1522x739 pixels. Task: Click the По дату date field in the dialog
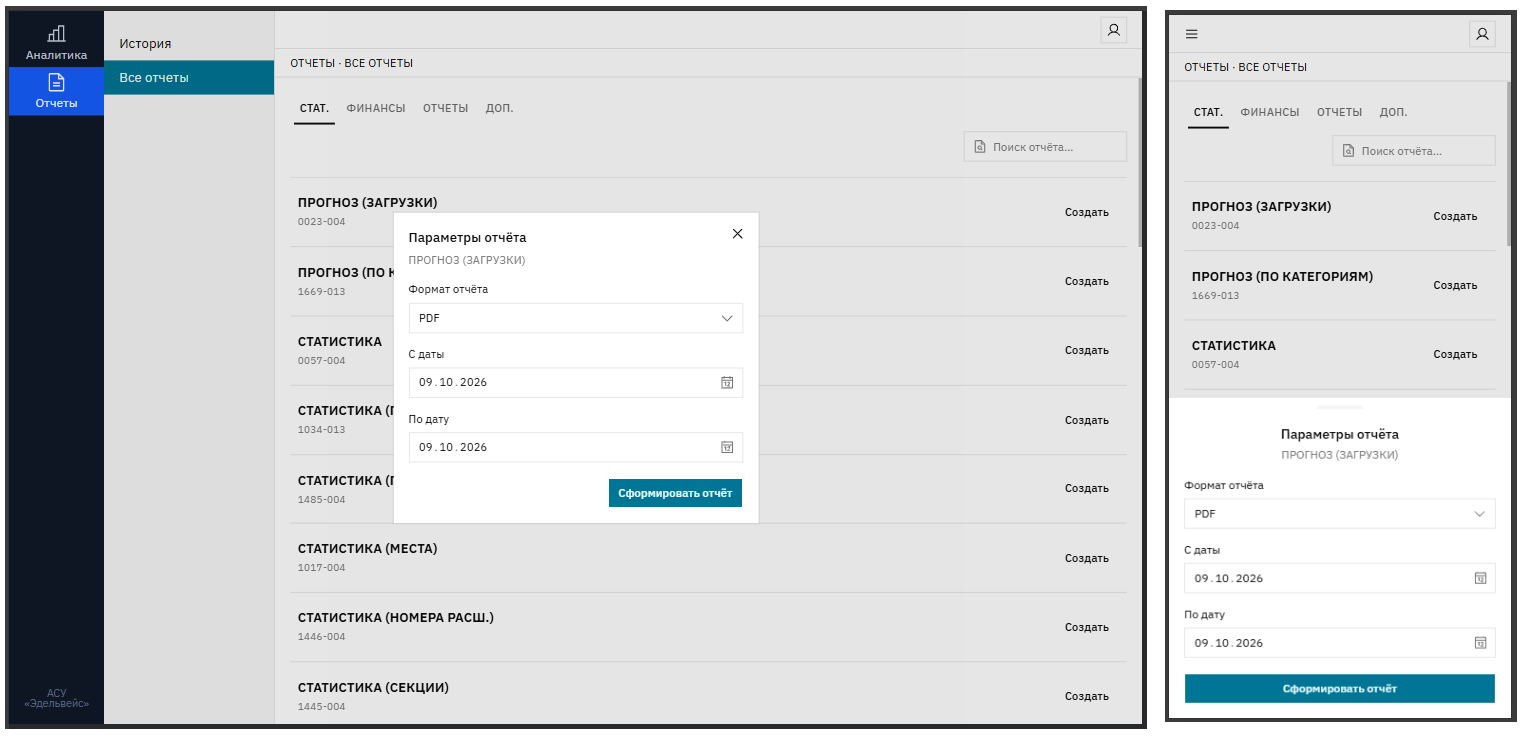[576, 447]
